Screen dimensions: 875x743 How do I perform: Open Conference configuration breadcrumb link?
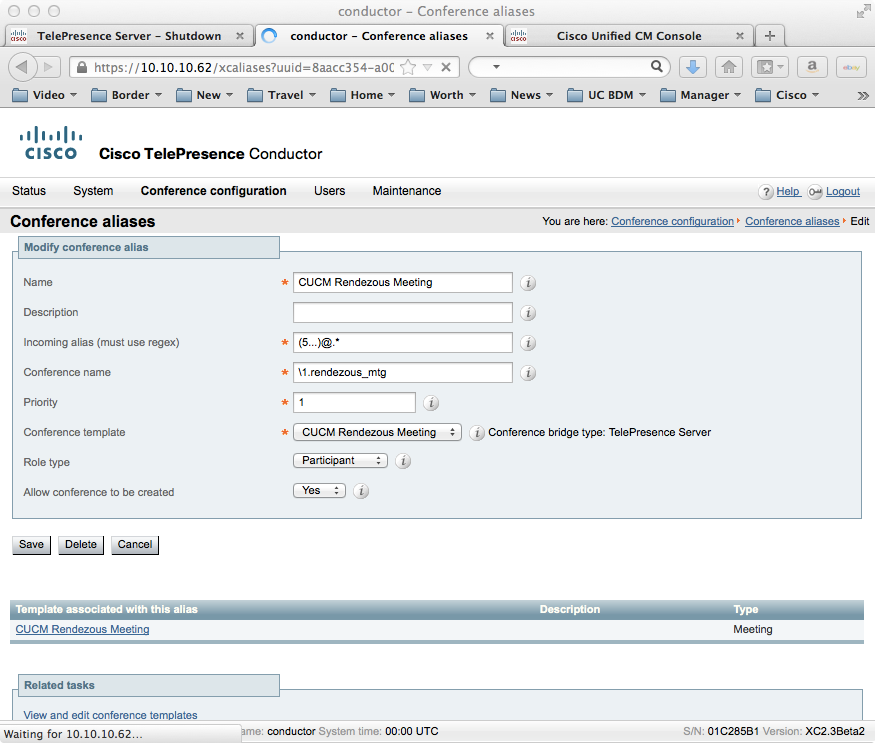point(672,221)
